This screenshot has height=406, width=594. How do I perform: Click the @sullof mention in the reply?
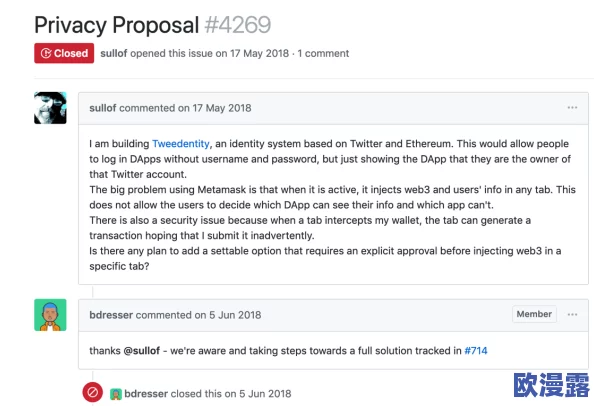click(142, 351)
